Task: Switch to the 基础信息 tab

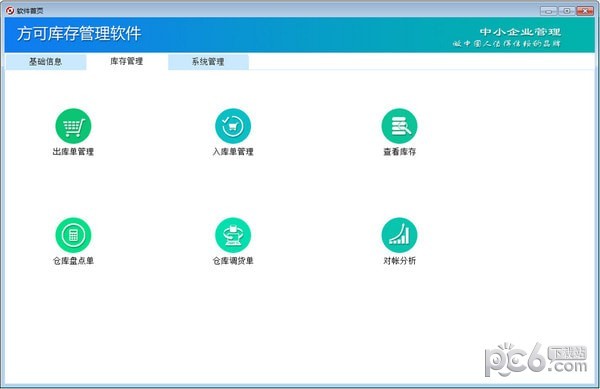Action: [46, 62]
